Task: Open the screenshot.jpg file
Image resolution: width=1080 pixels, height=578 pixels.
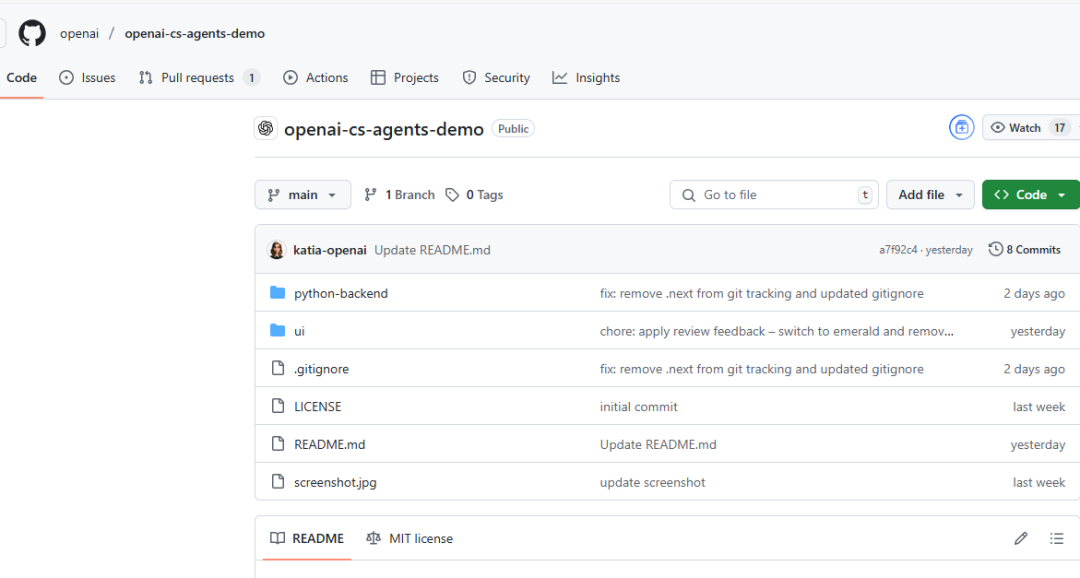Action: 335,483
